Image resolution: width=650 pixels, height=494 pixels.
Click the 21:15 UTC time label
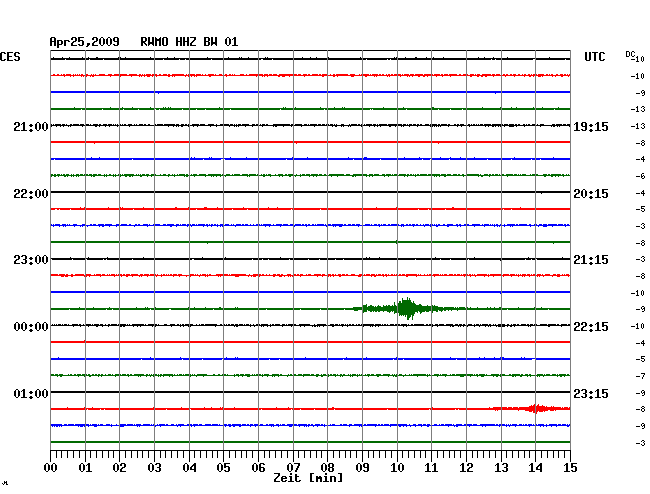(x=591, y=260)
